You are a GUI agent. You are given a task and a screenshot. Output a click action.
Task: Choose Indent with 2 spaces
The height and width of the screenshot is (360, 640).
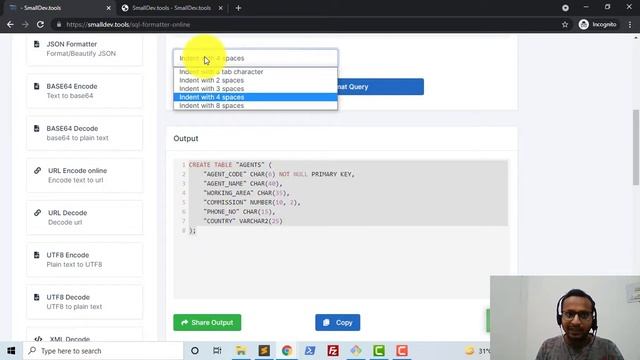(256, 80)
